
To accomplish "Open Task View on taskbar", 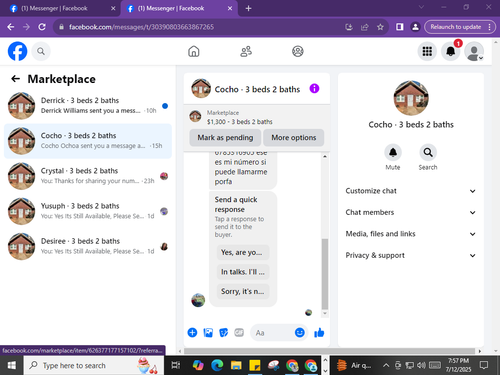I will [176, 365].
